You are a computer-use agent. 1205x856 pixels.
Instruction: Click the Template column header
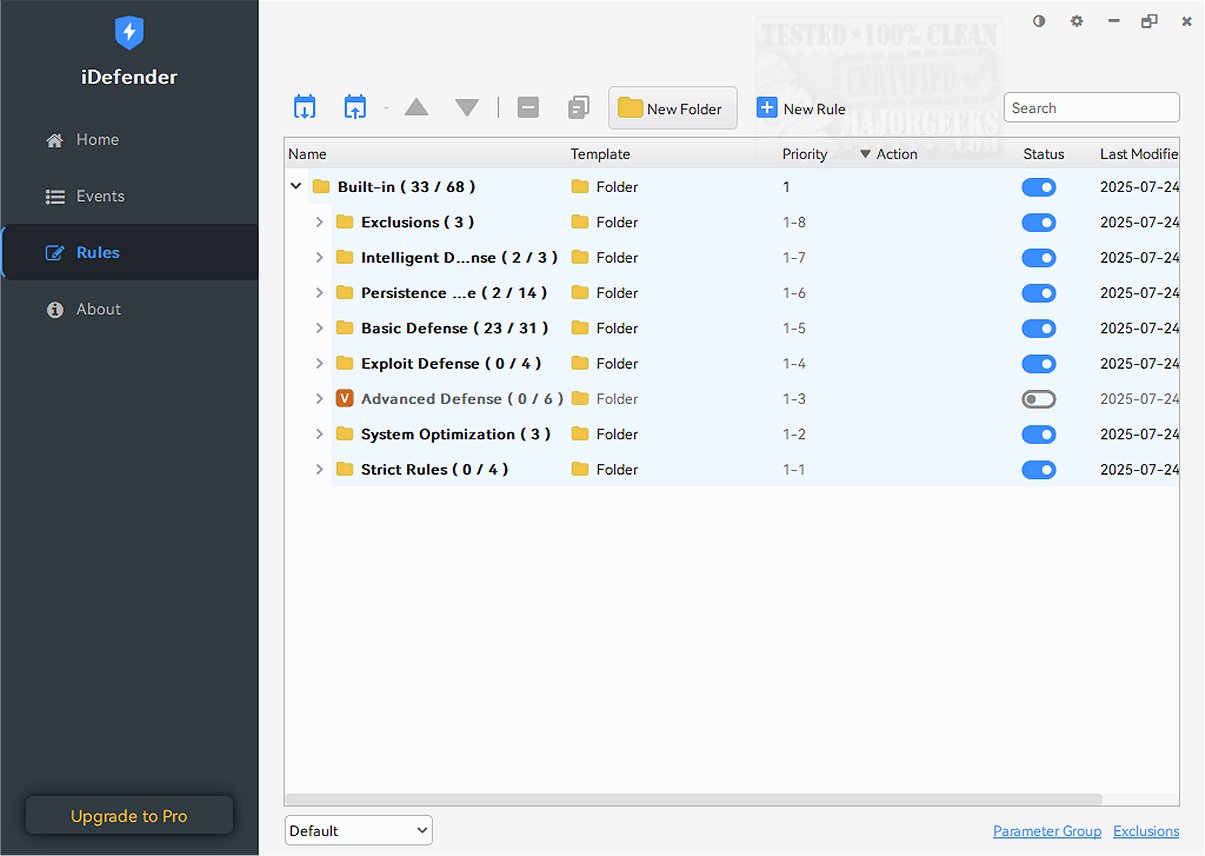click(600, 154)
